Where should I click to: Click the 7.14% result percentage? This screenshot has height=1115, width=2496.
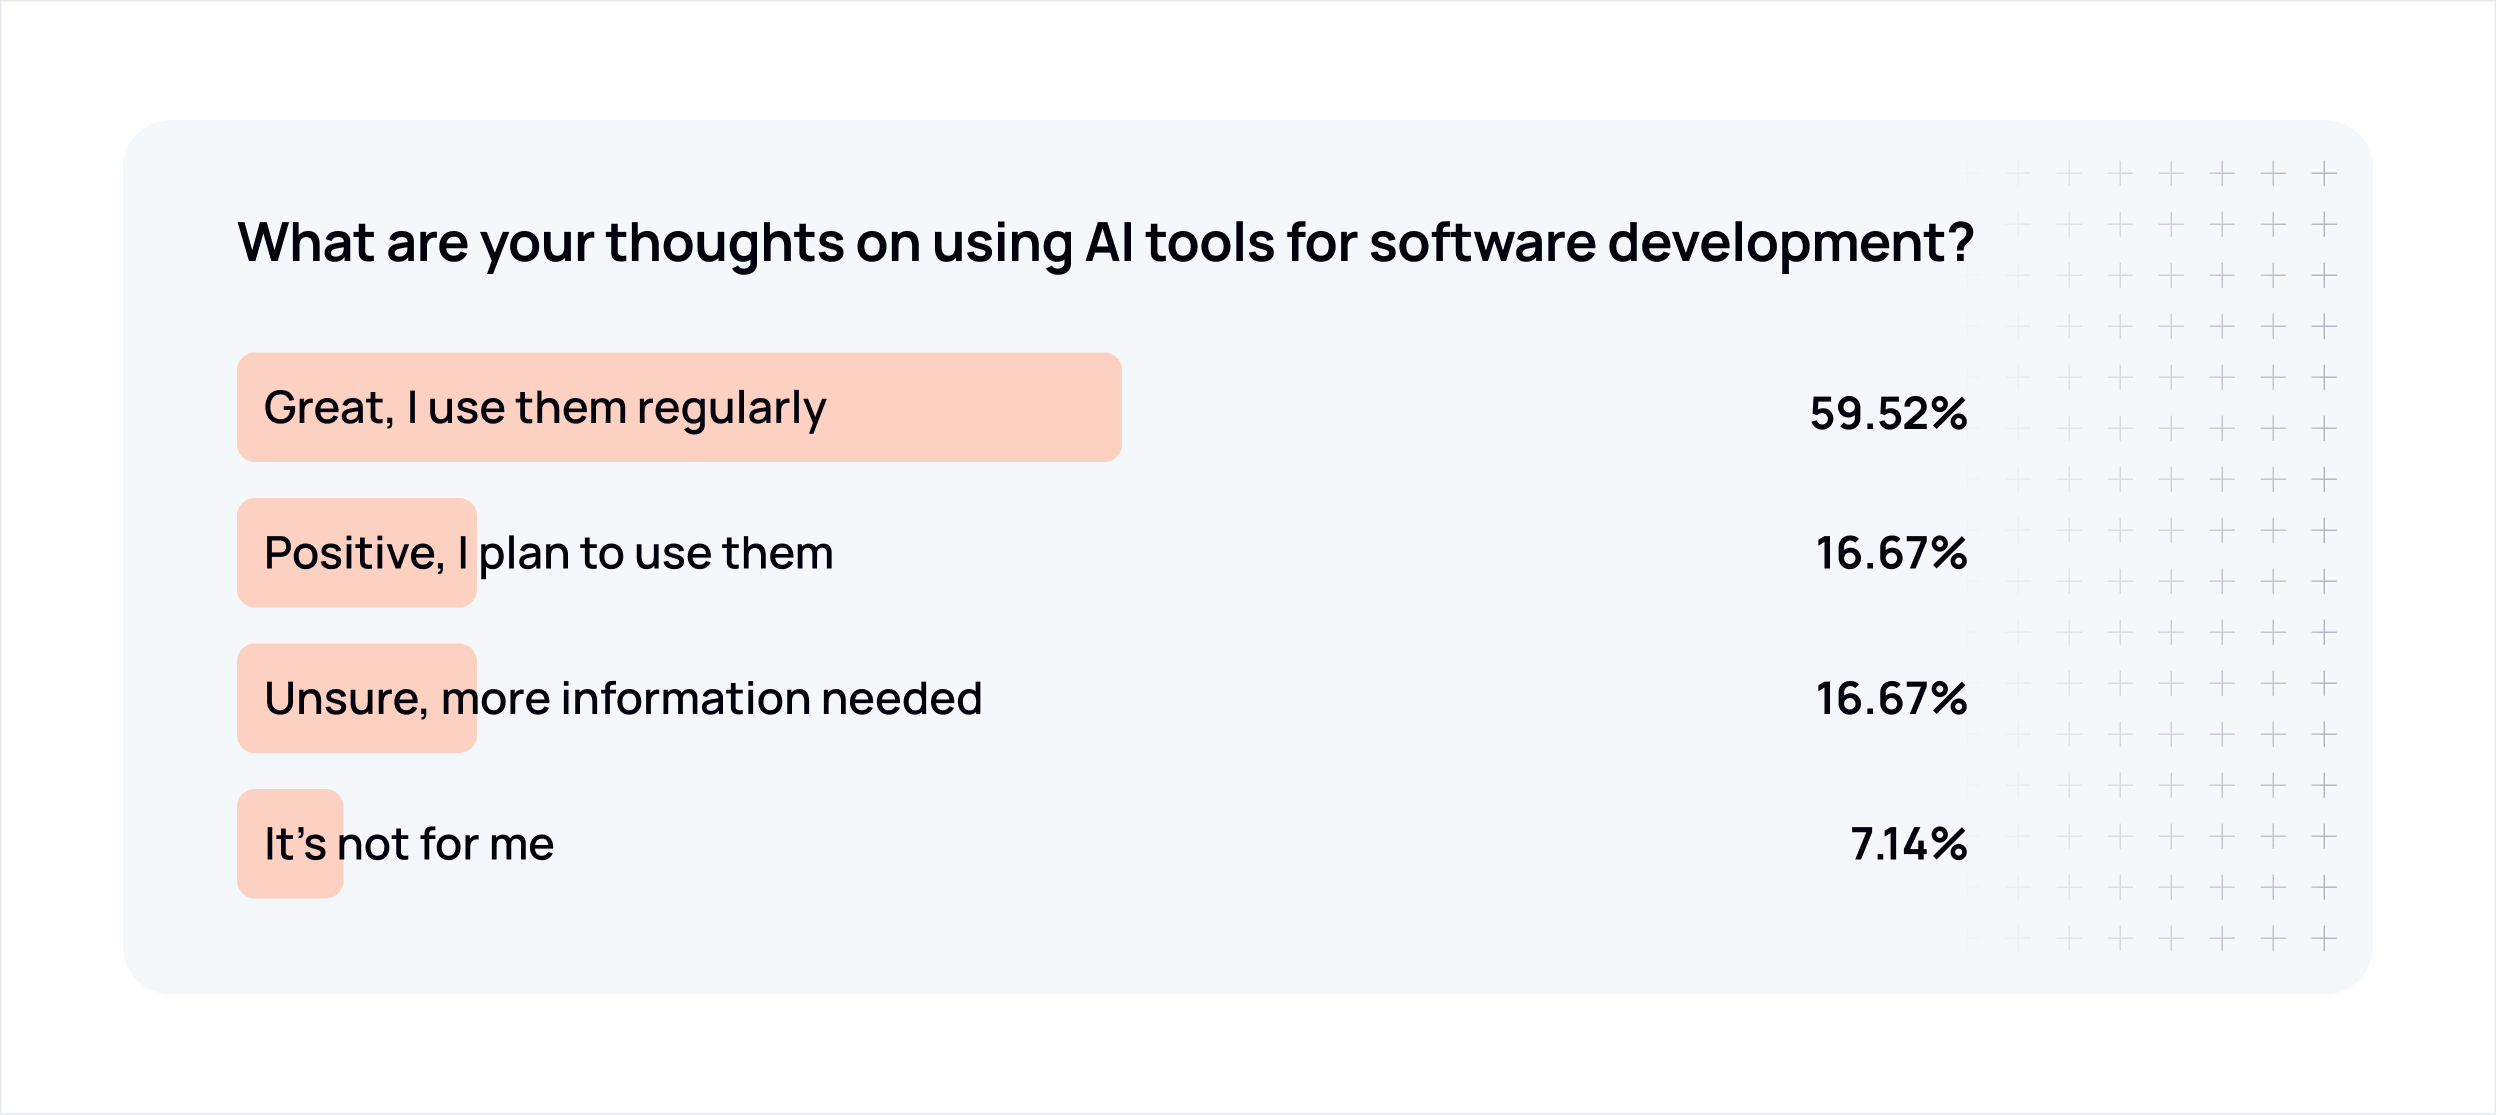coord(1908,844)
